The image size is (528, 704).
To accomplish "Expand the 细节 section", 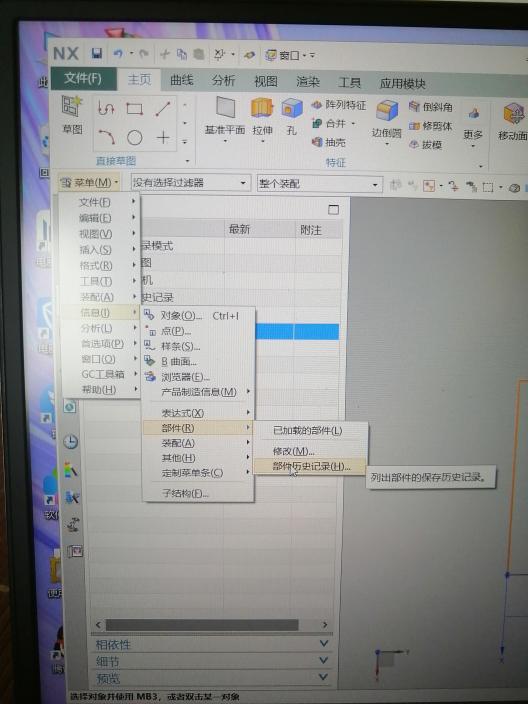I will click(x=212, y=661).
